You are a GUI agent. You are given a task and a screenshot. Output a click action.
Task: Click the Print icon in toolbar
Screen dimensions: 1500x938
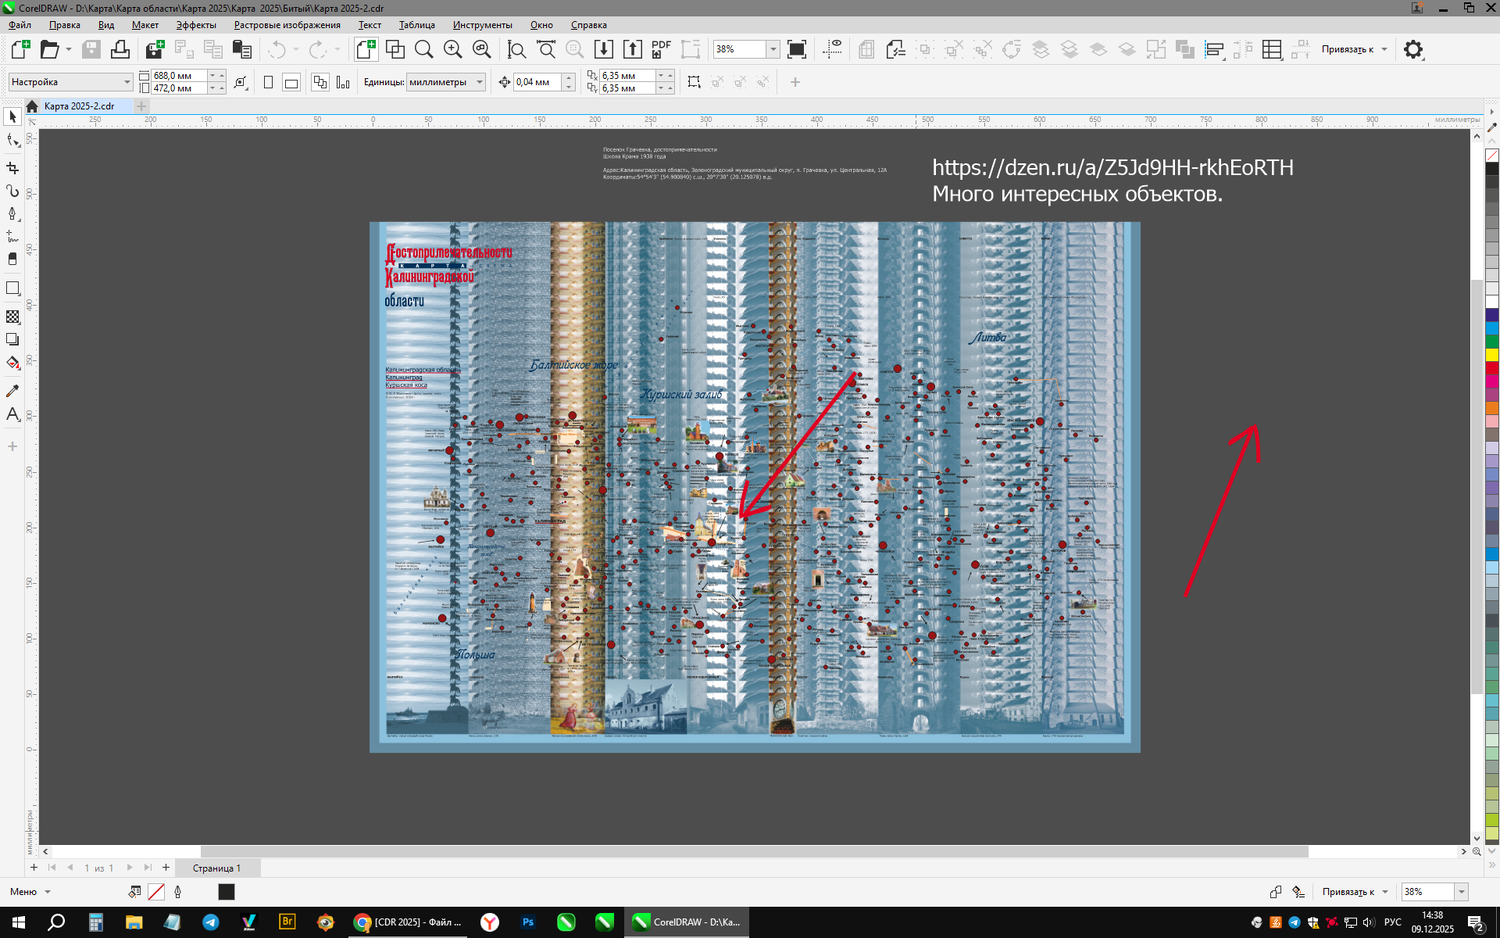120,49
